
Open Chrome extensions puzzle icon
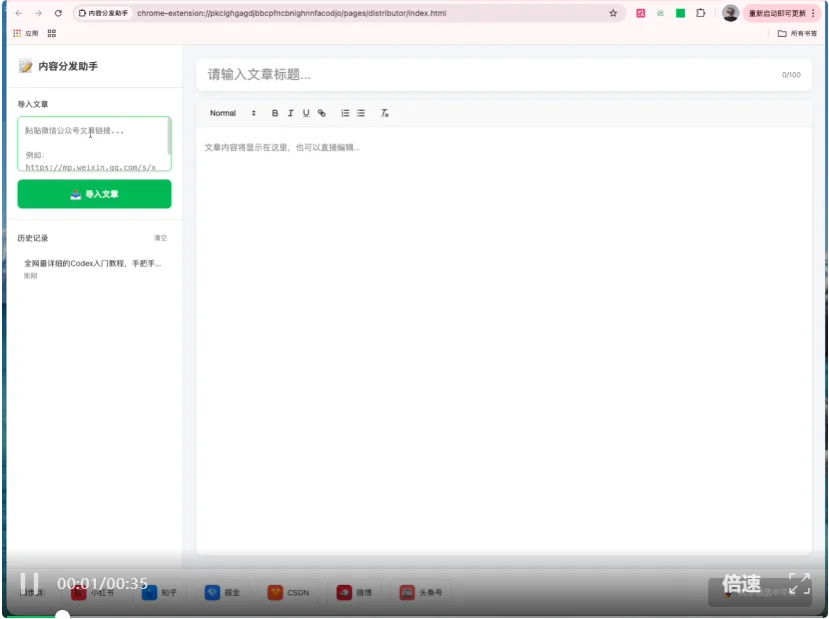tap(701, 13)
